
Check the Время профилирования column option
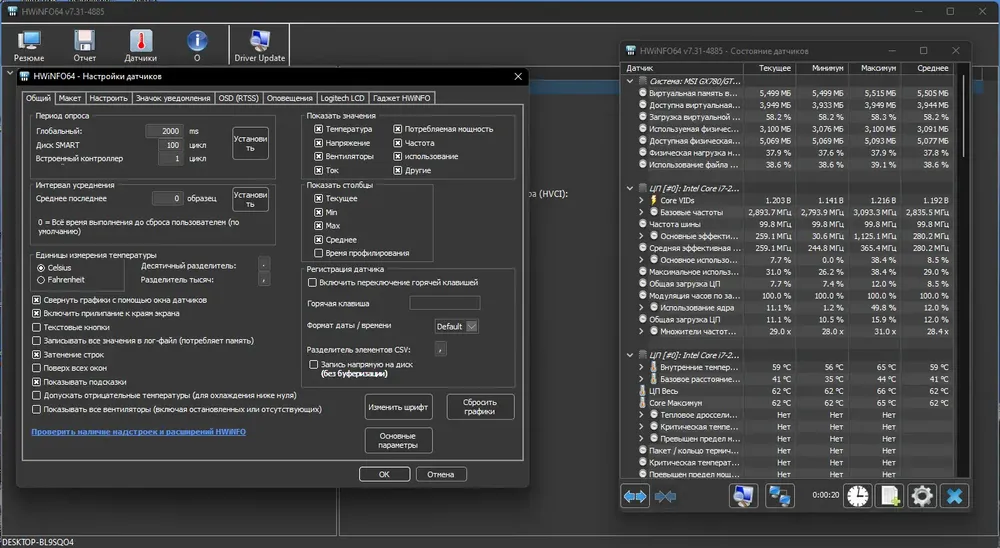pos(318,253)
